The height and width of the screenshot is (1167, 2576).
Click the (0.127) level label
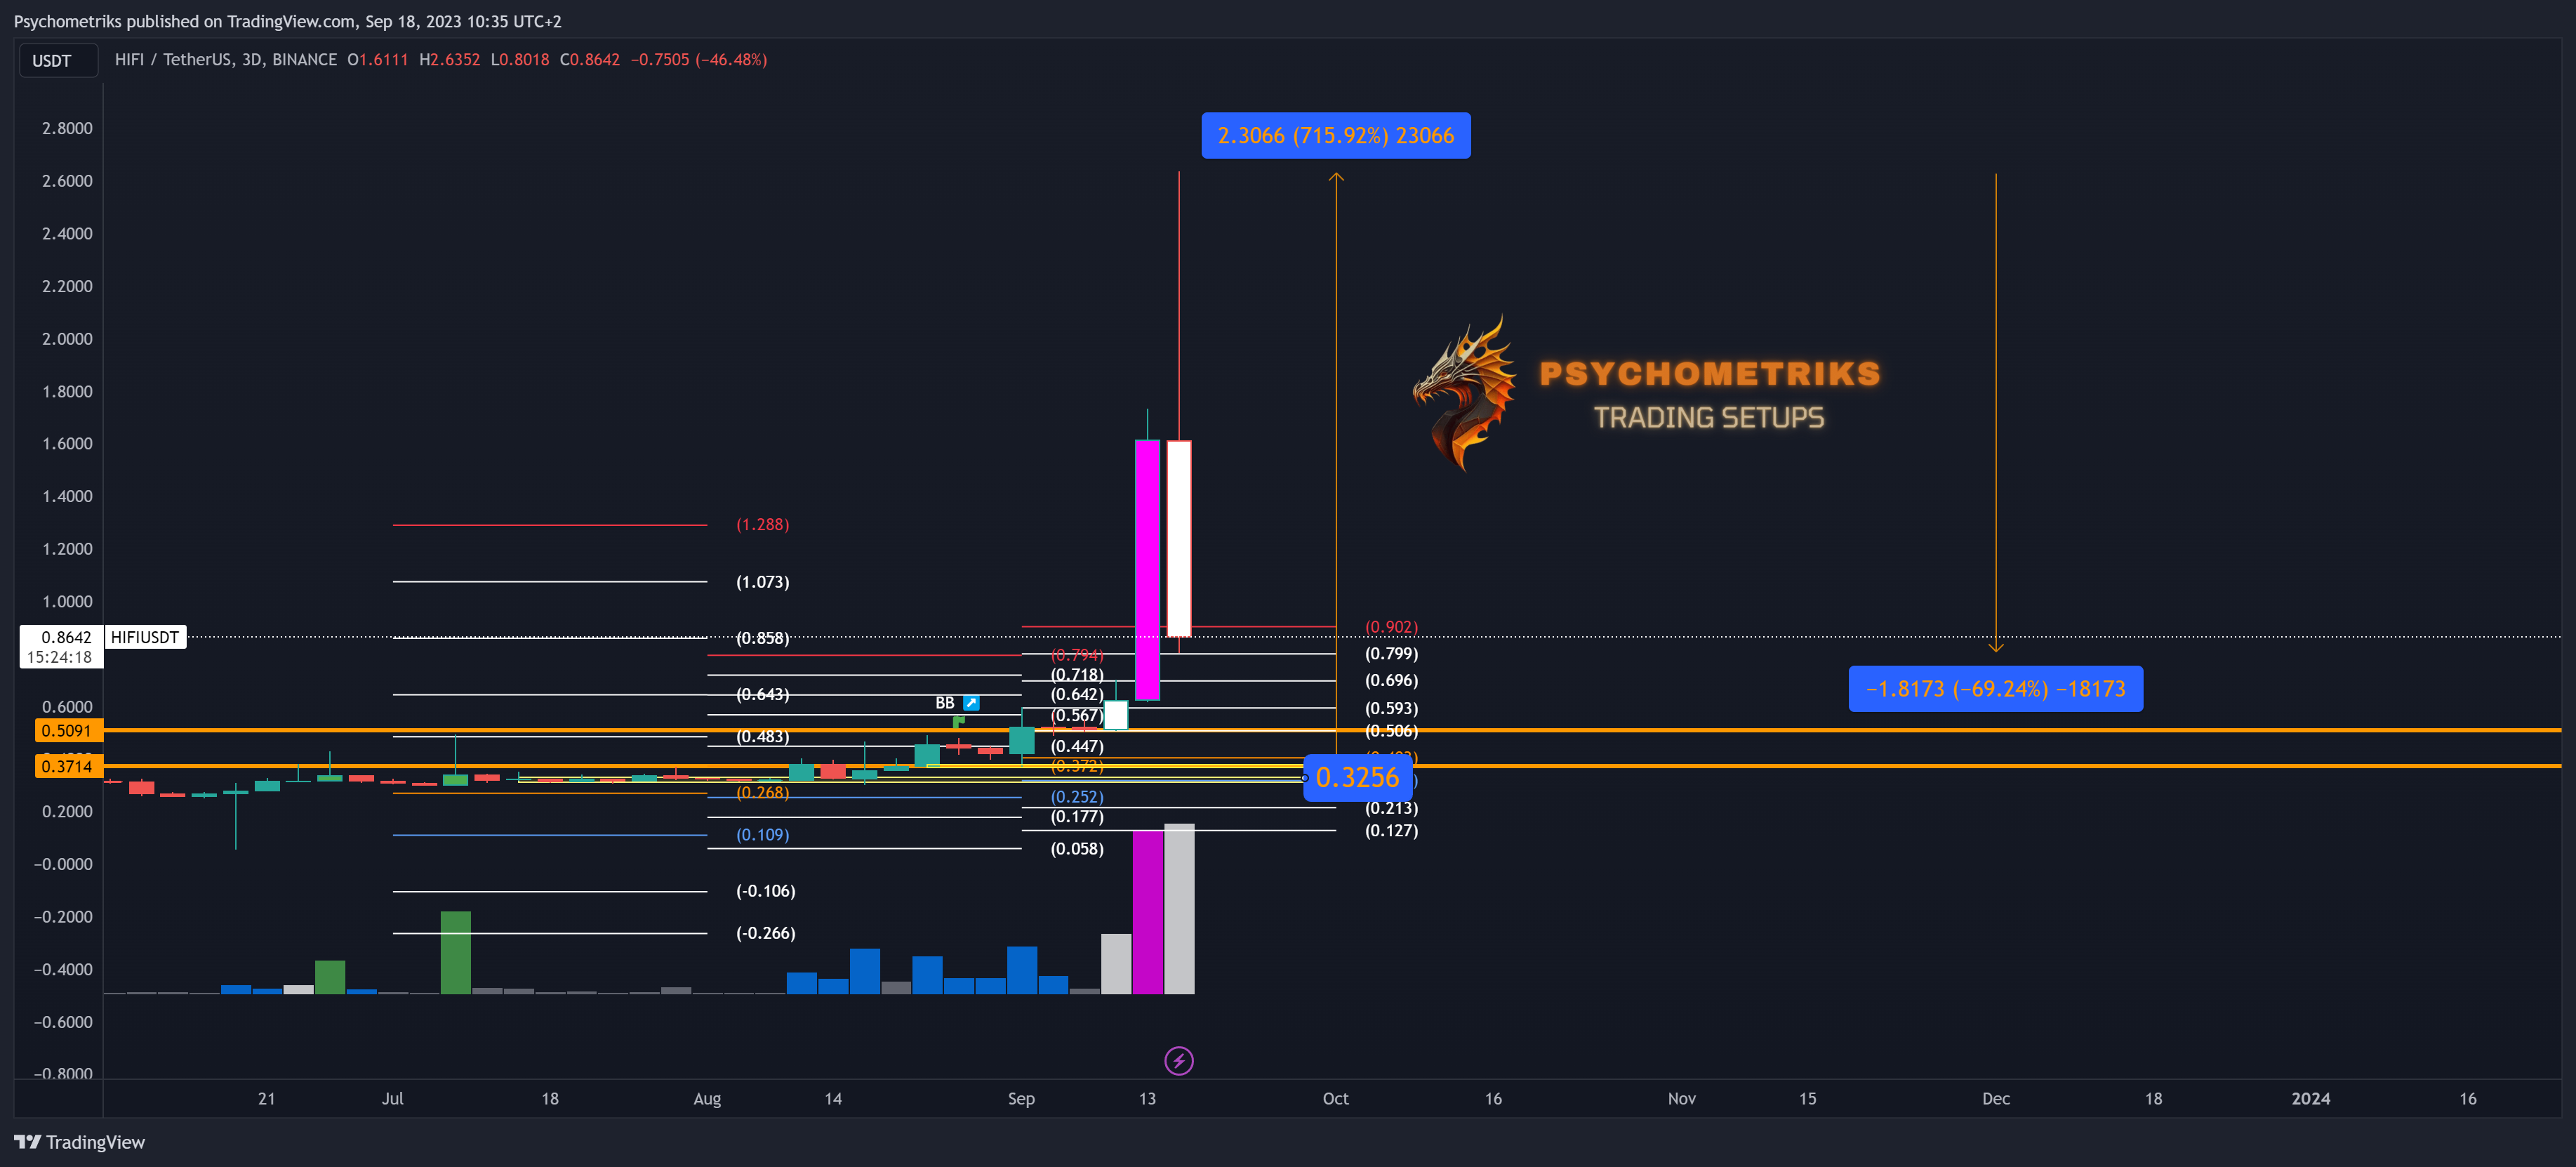[x=1392, y=831]
